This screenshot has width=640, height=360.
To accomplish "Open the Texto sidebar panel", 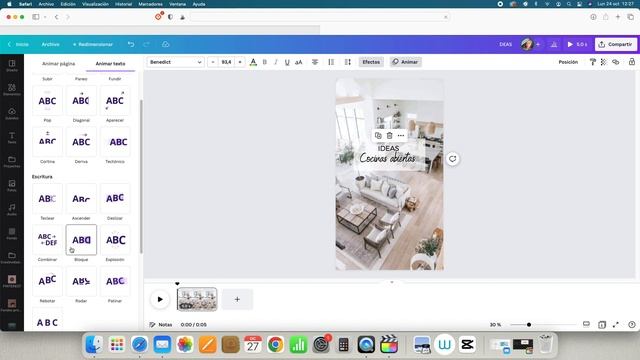I will tap(12, 138).
